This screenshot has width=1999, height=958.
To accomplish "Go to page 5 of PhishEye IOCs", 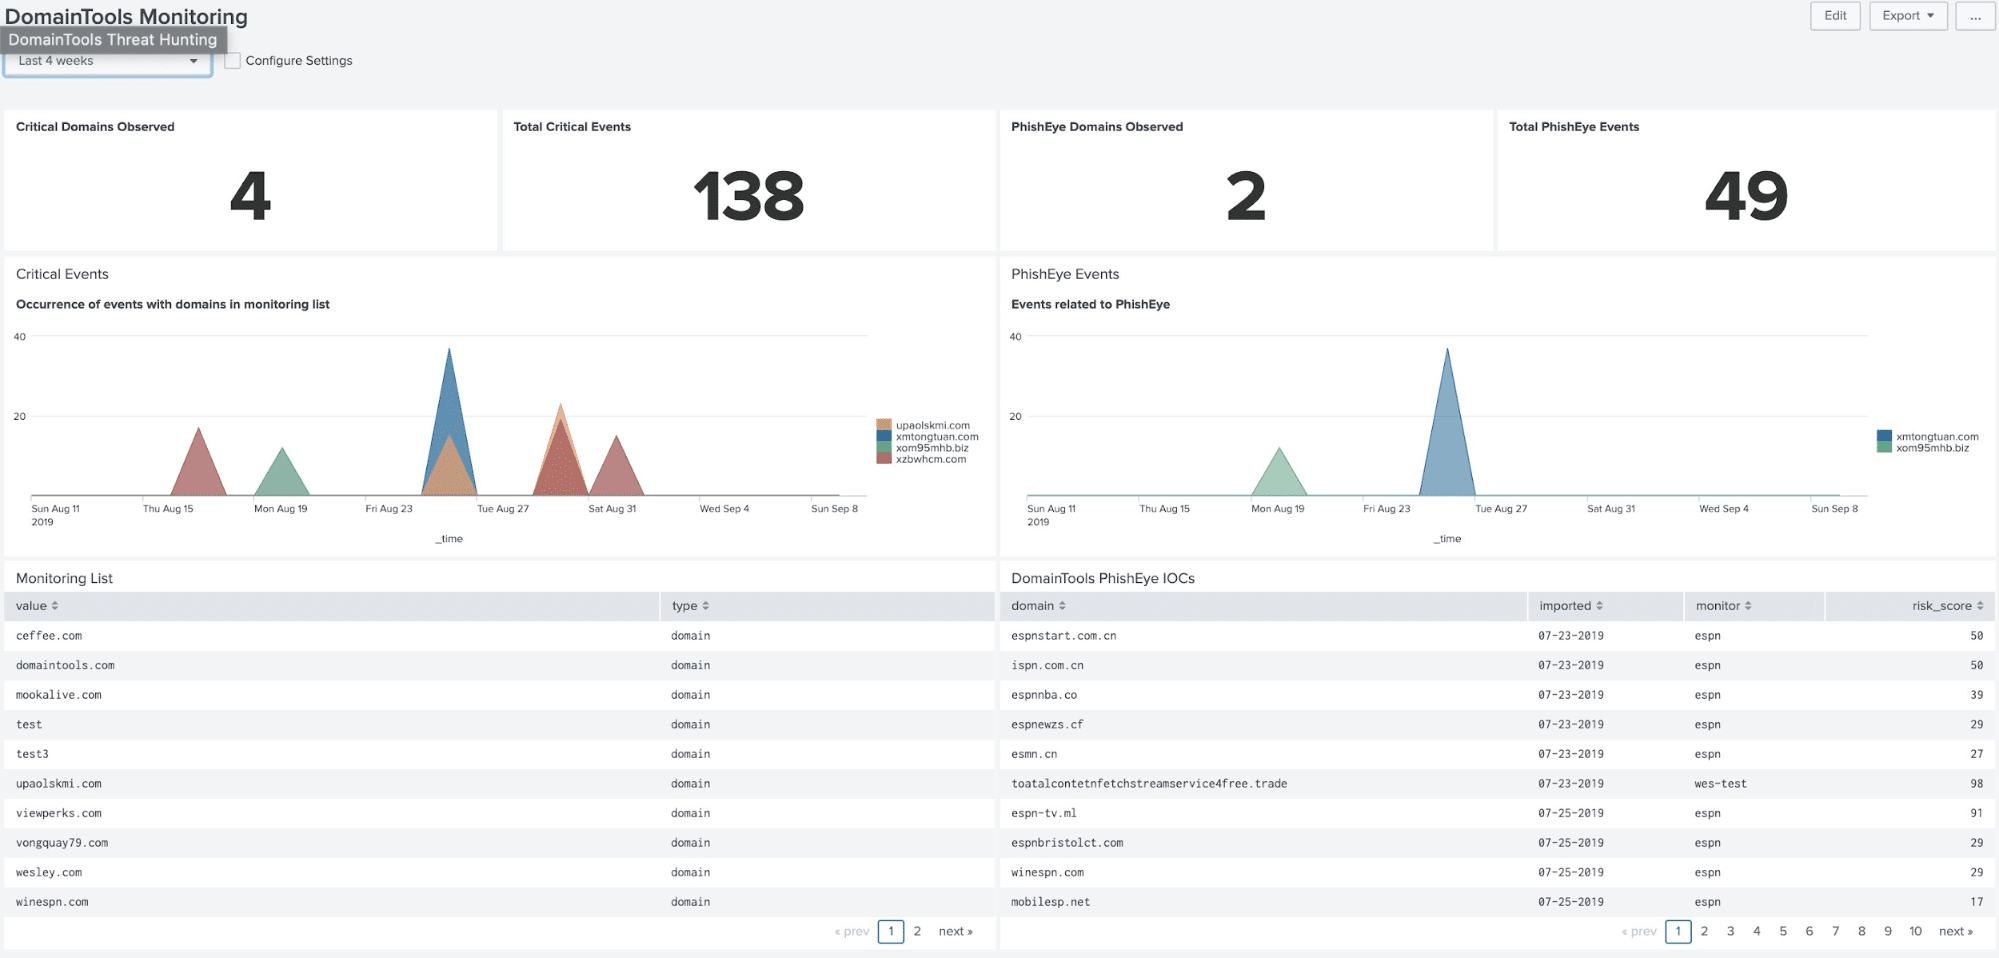I will tap(1783, 931).
